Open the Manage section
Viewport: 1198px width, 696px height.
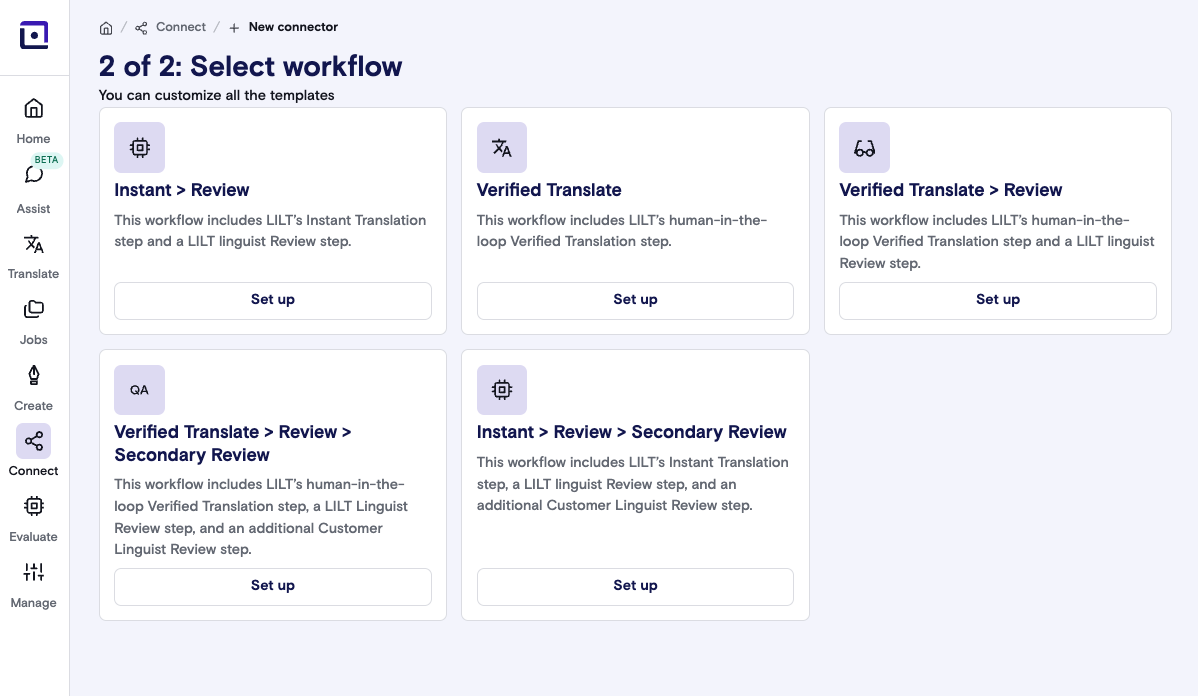pos(33,582)
